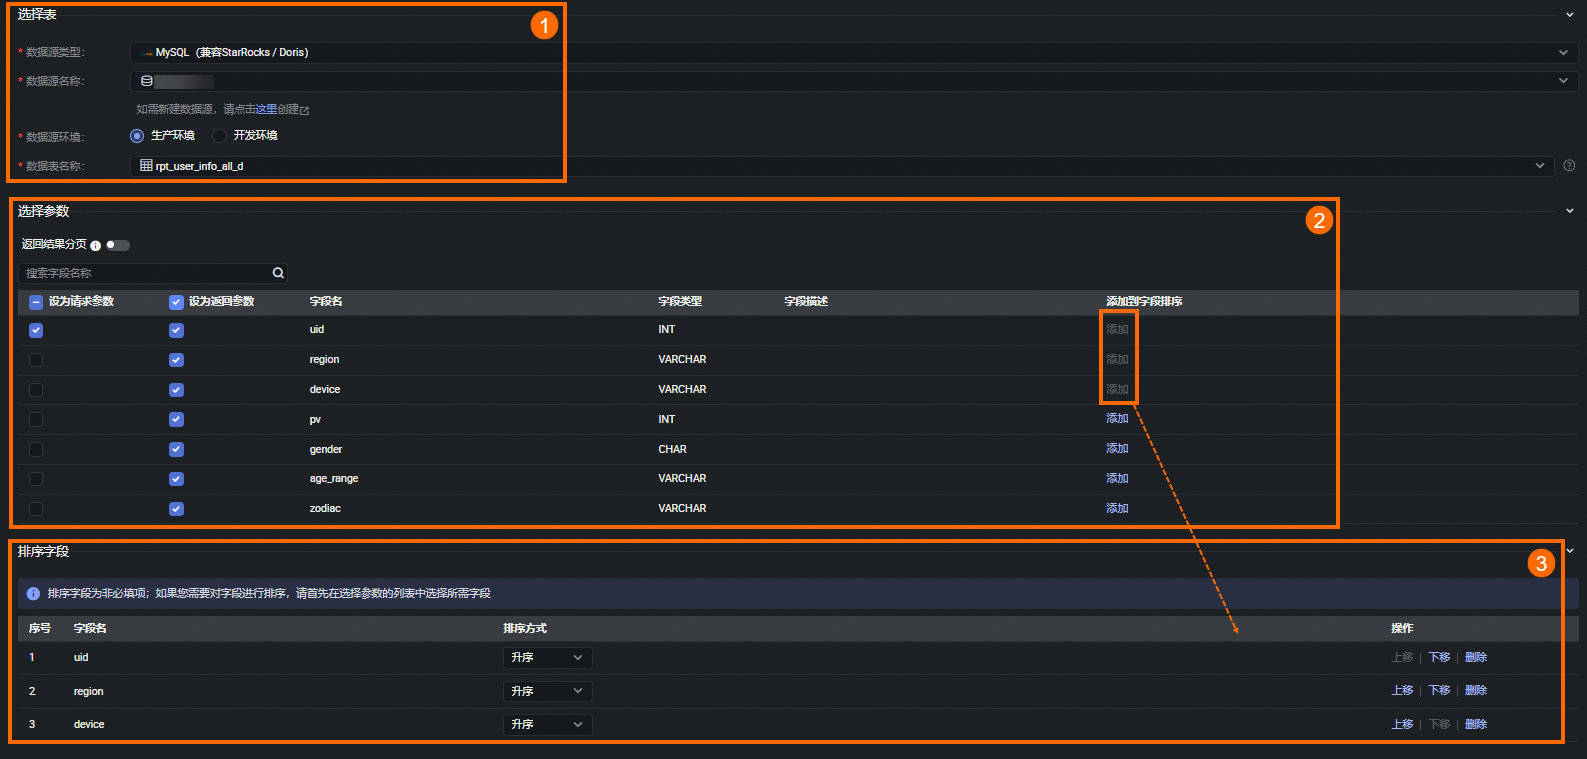This screenshot has width=1587, height=759.
Task: Open 数据源类型 MySQL dropdown
Action: click(854, 52)
